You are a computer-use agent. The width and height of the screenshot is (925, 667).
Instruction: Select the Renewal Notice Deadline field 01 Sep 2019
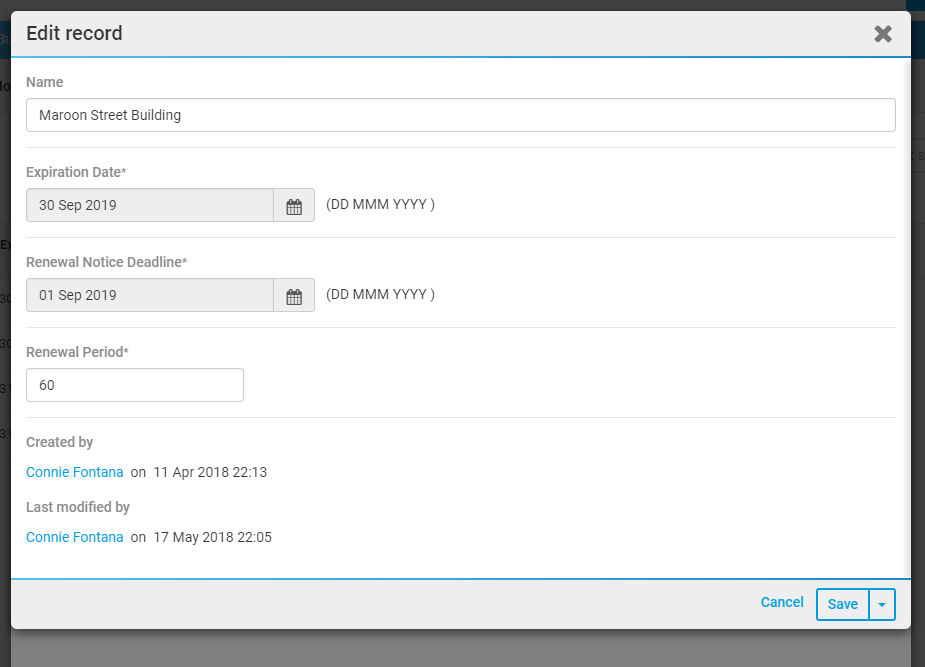click(x=150, y=295)
